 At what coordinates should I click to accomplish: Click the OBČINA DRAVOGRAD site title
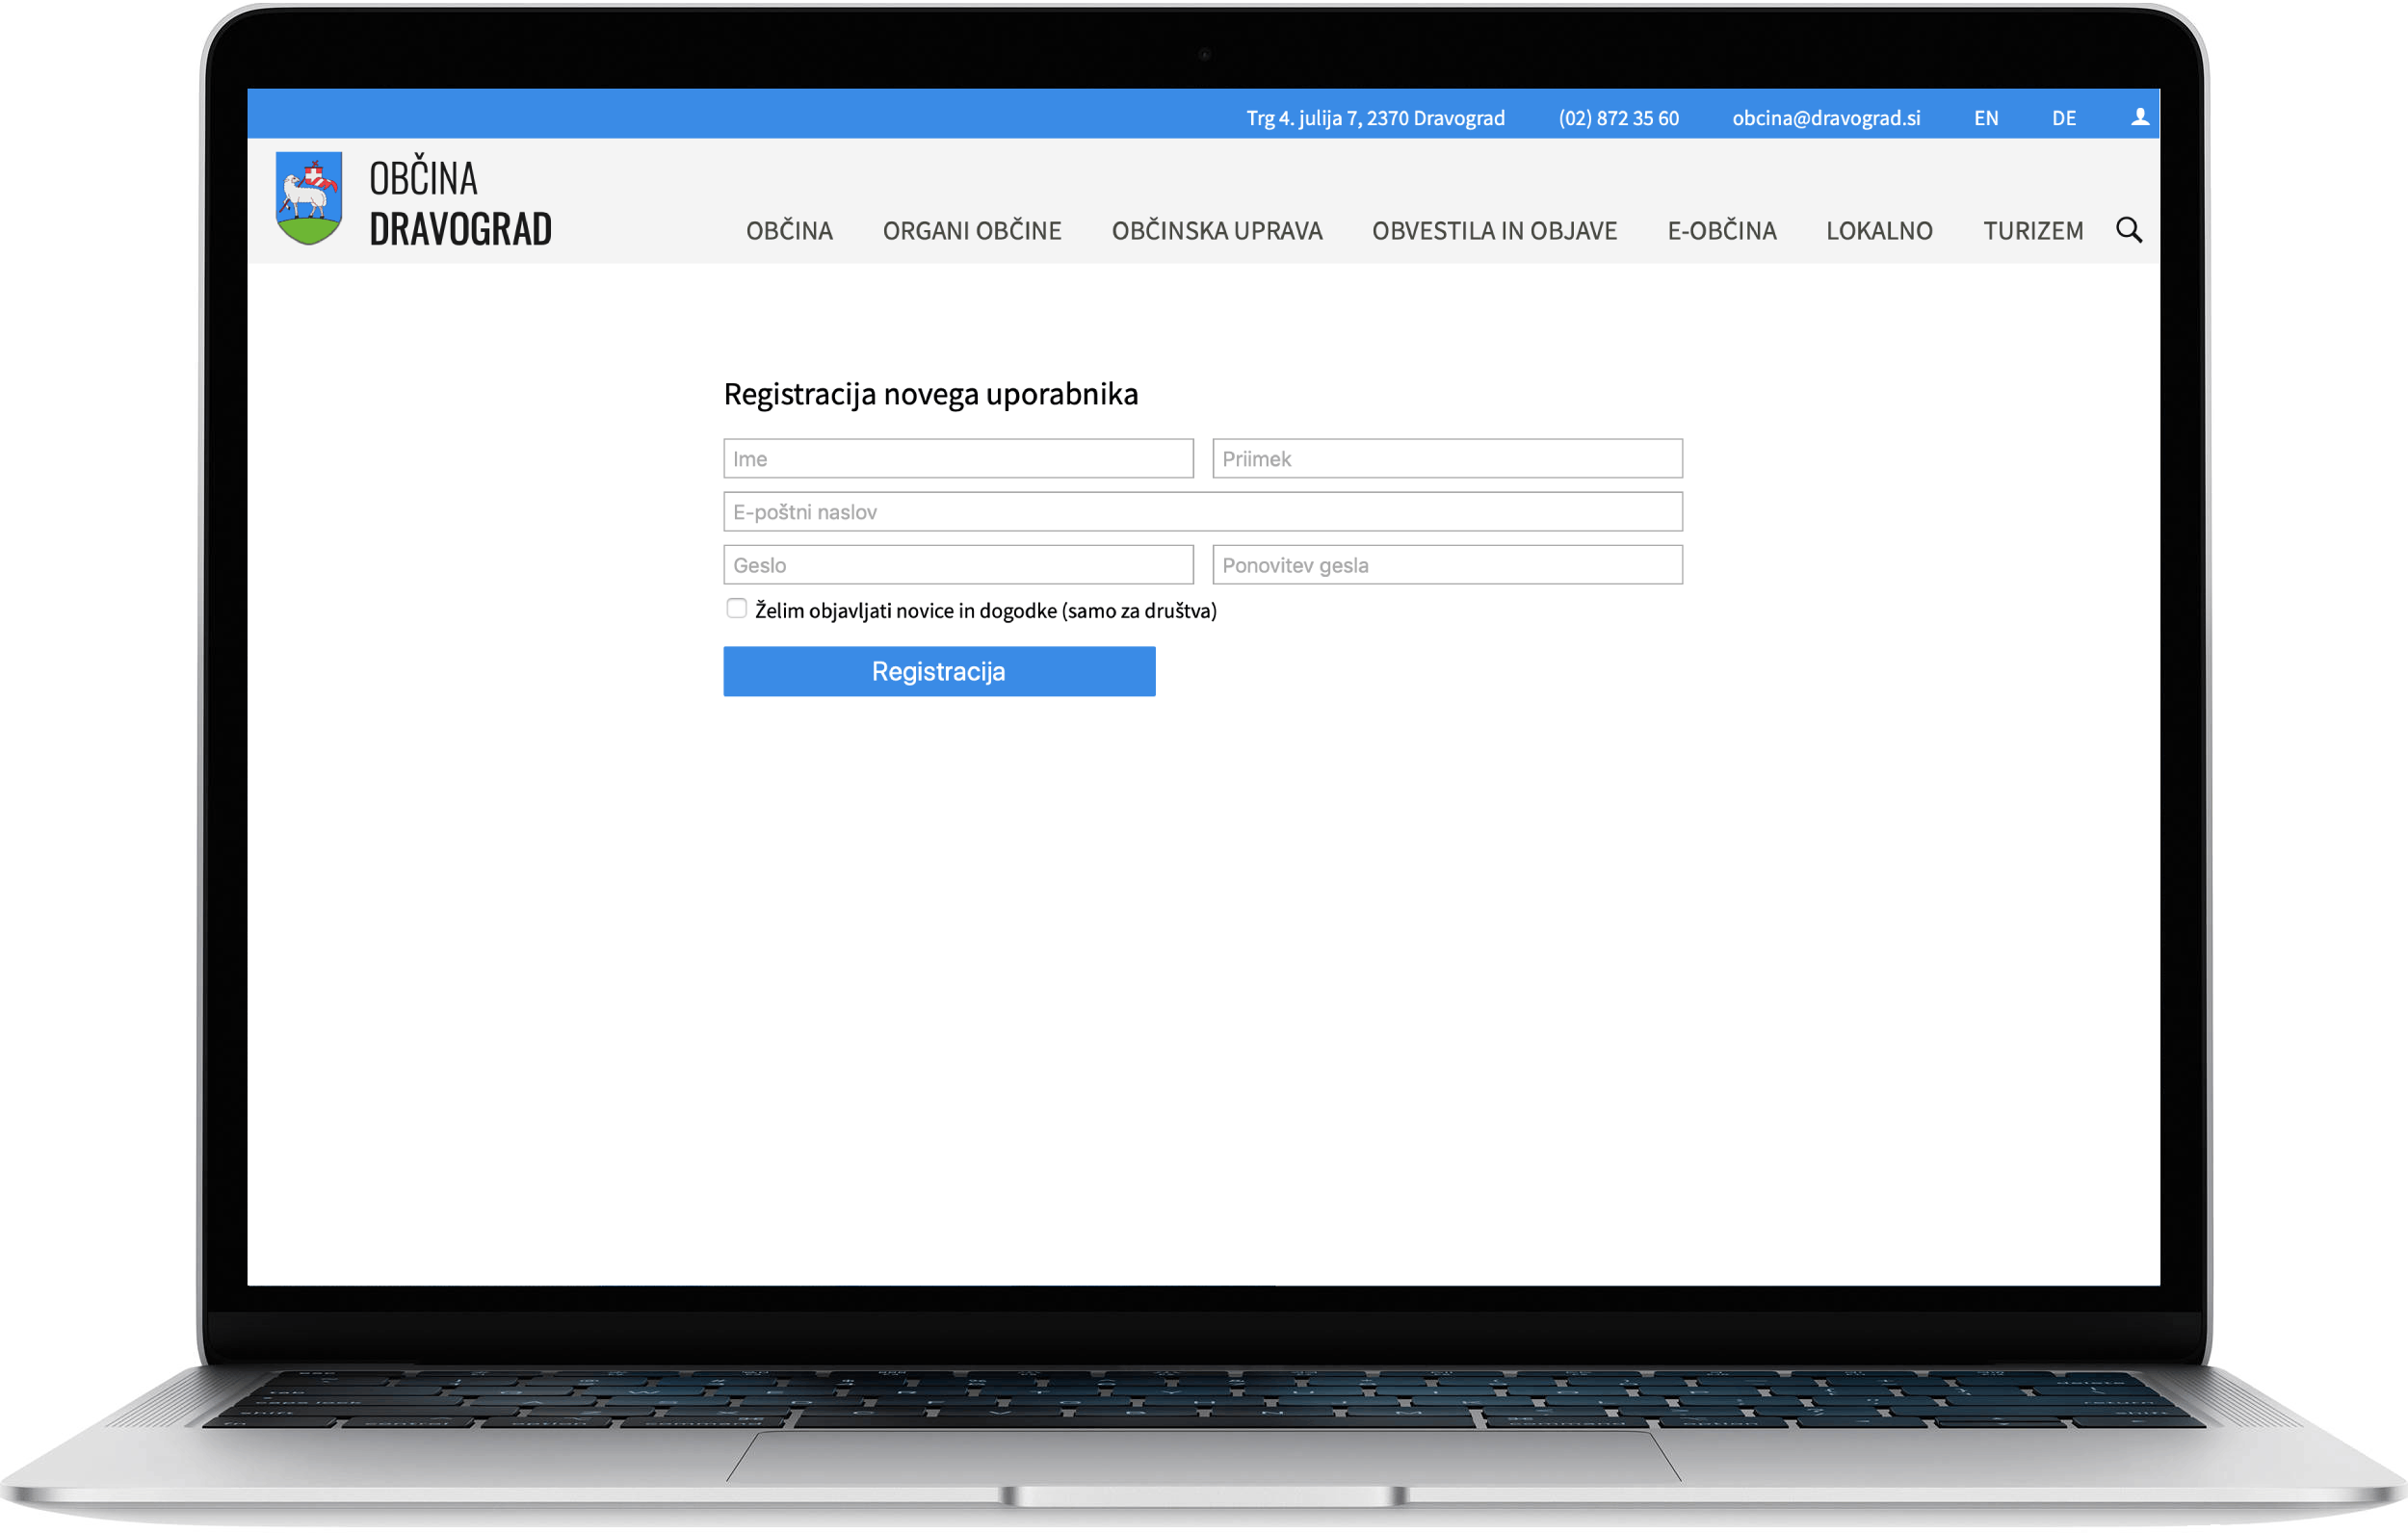(460, 203)
